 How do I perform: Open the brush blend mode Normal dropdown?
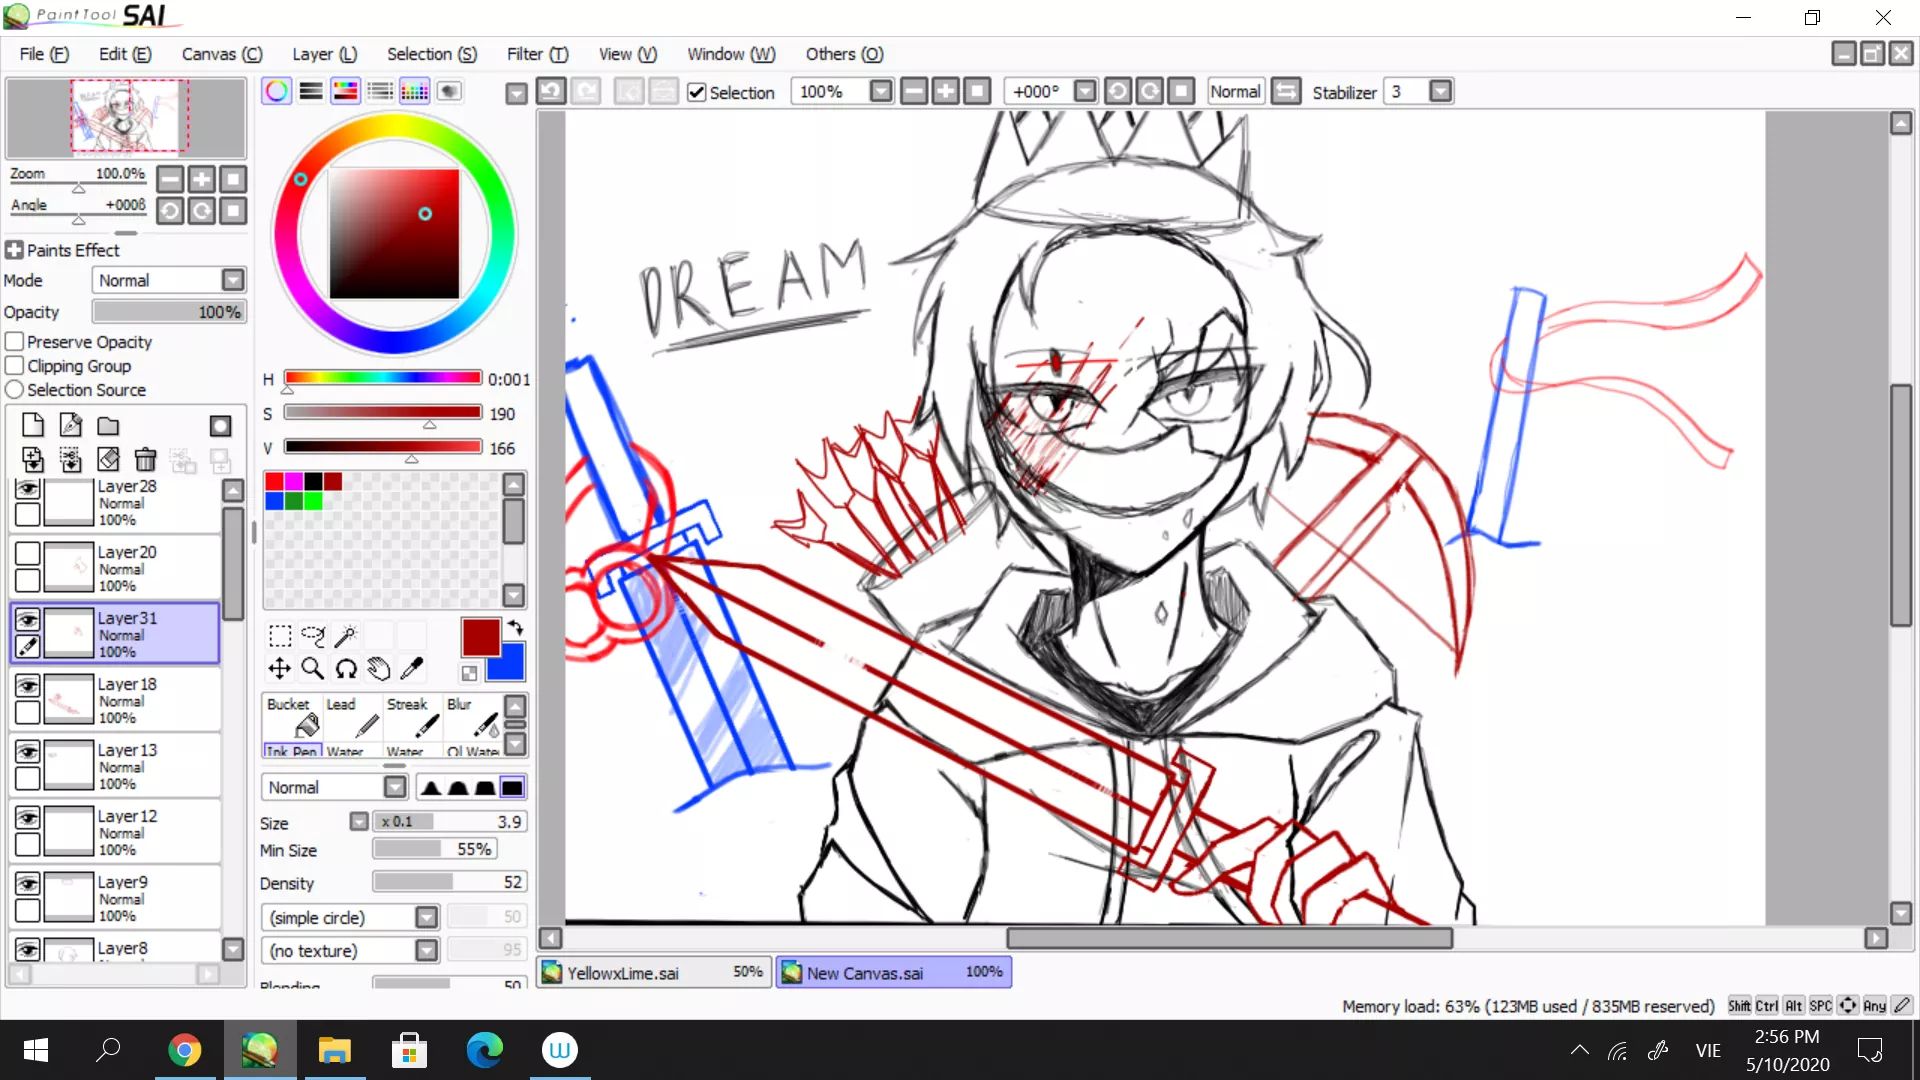395,788
